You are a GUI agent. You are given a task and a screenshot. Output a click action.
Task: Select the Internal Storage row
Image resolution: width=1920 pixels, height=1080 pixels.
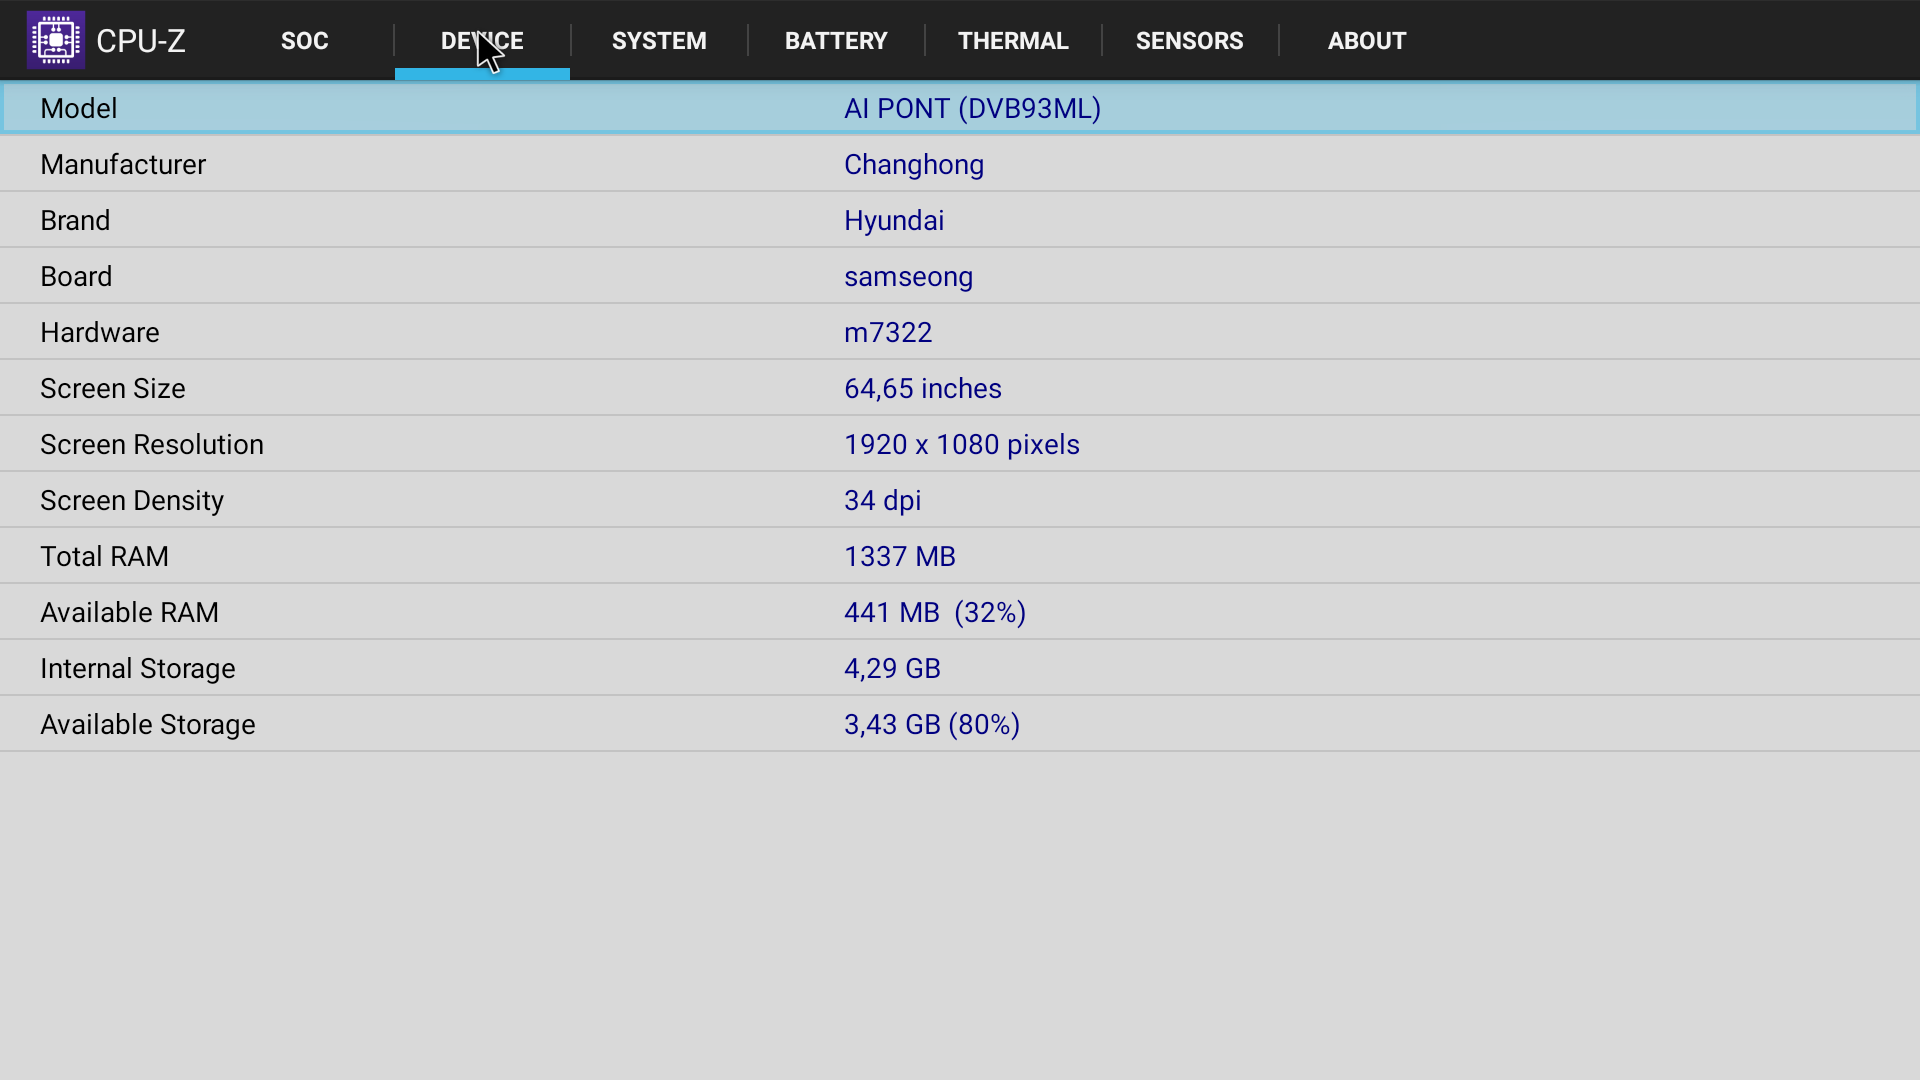[x=960, y=668]
